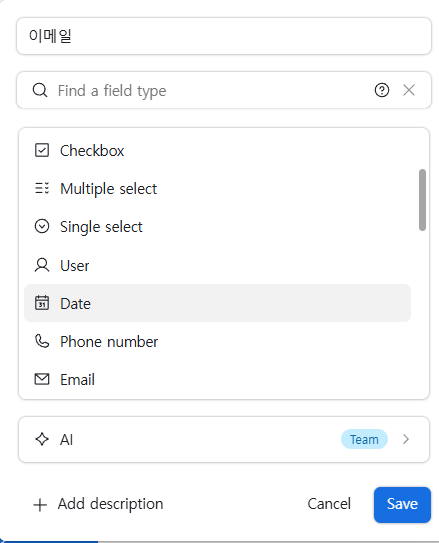Expand the AI options chevron
The width and height of the screenshot is (439, 543).
click(x=406, y=439)
